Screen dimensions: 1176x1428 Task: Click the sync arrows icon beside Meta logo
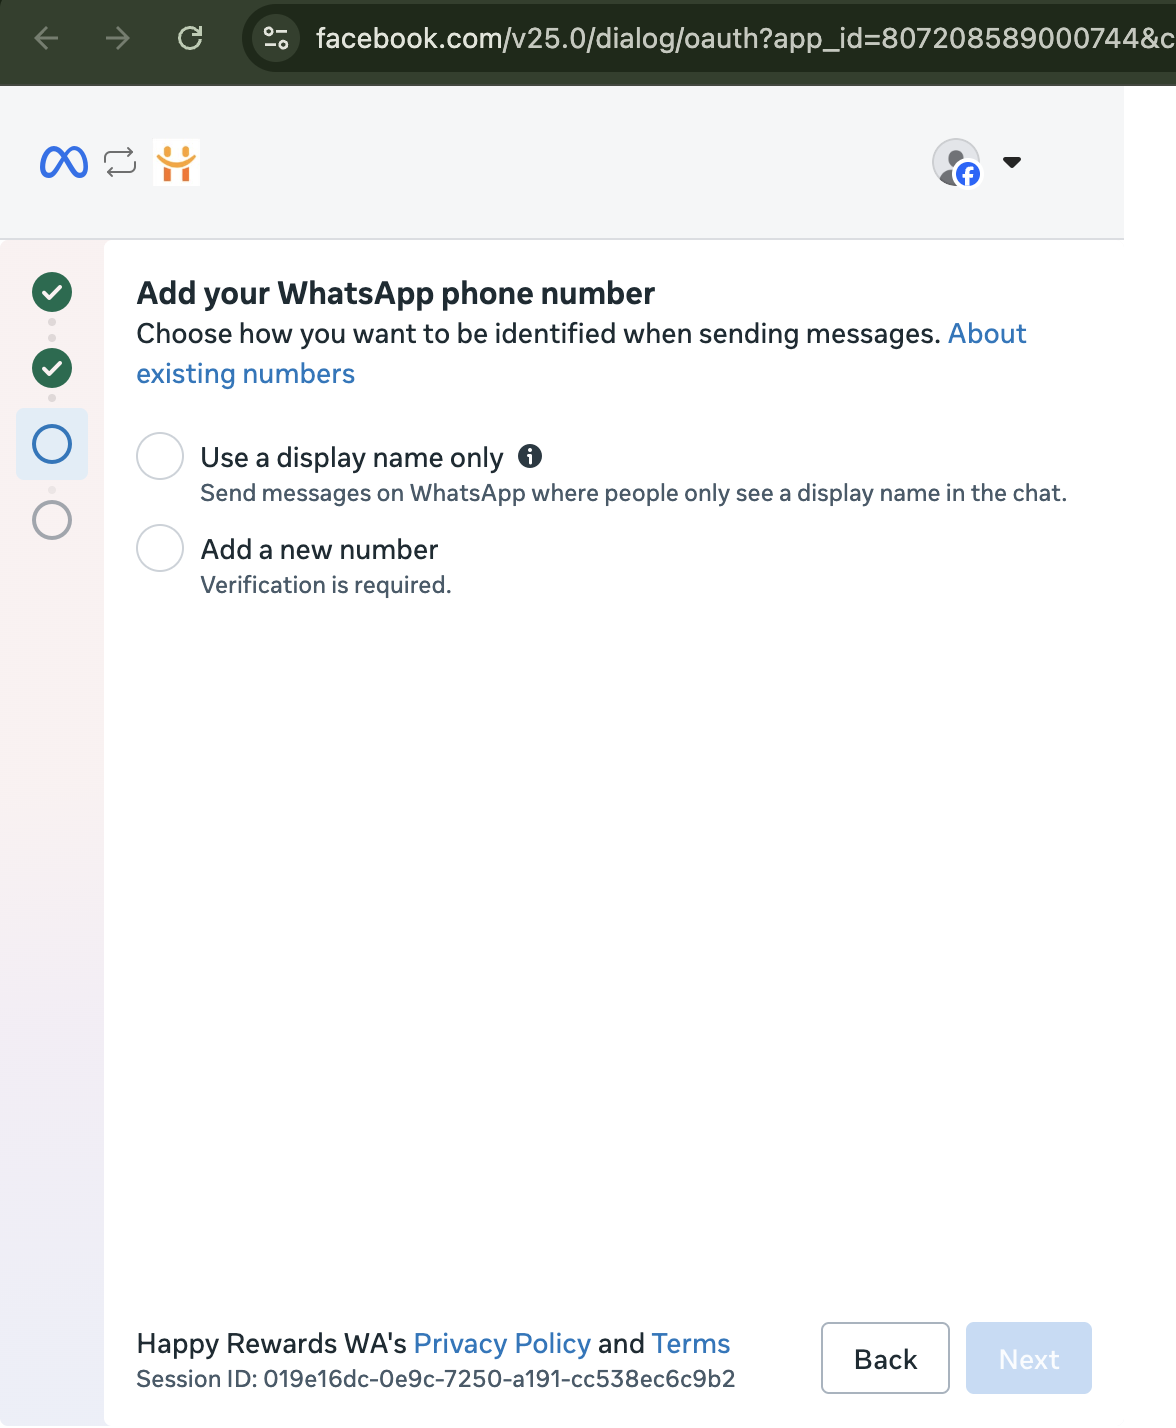(x=120, y=162)
